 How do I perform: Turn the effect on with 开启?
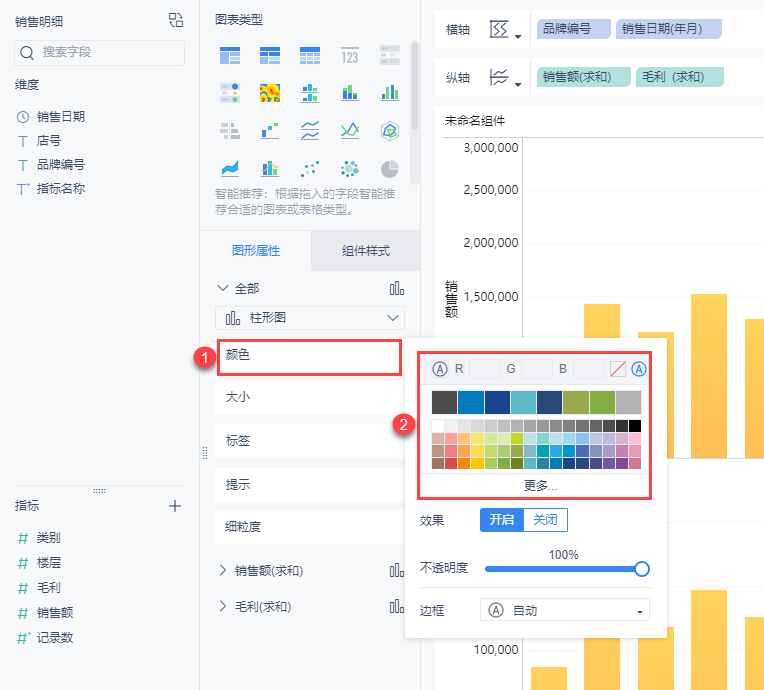(502, 519)
